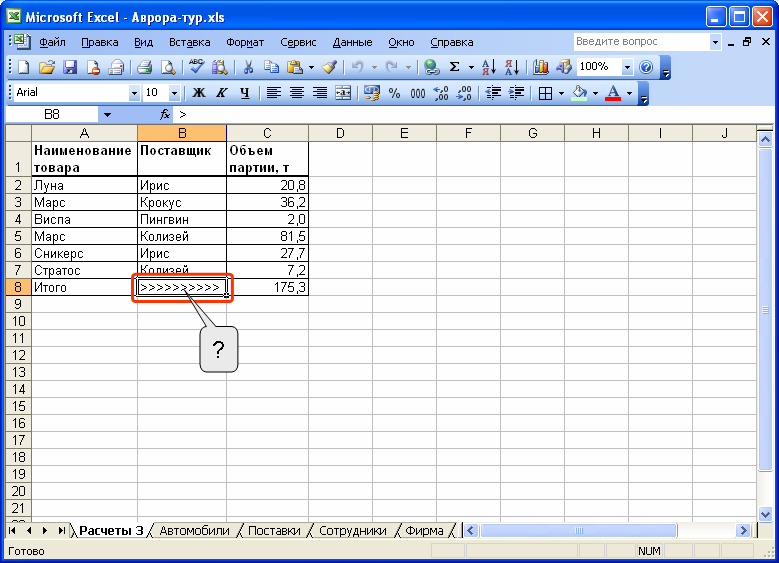The height and width of the screenshot is (563, 779).
Task: Open the paste options dropdown arrow
Action: click(311, 67)
